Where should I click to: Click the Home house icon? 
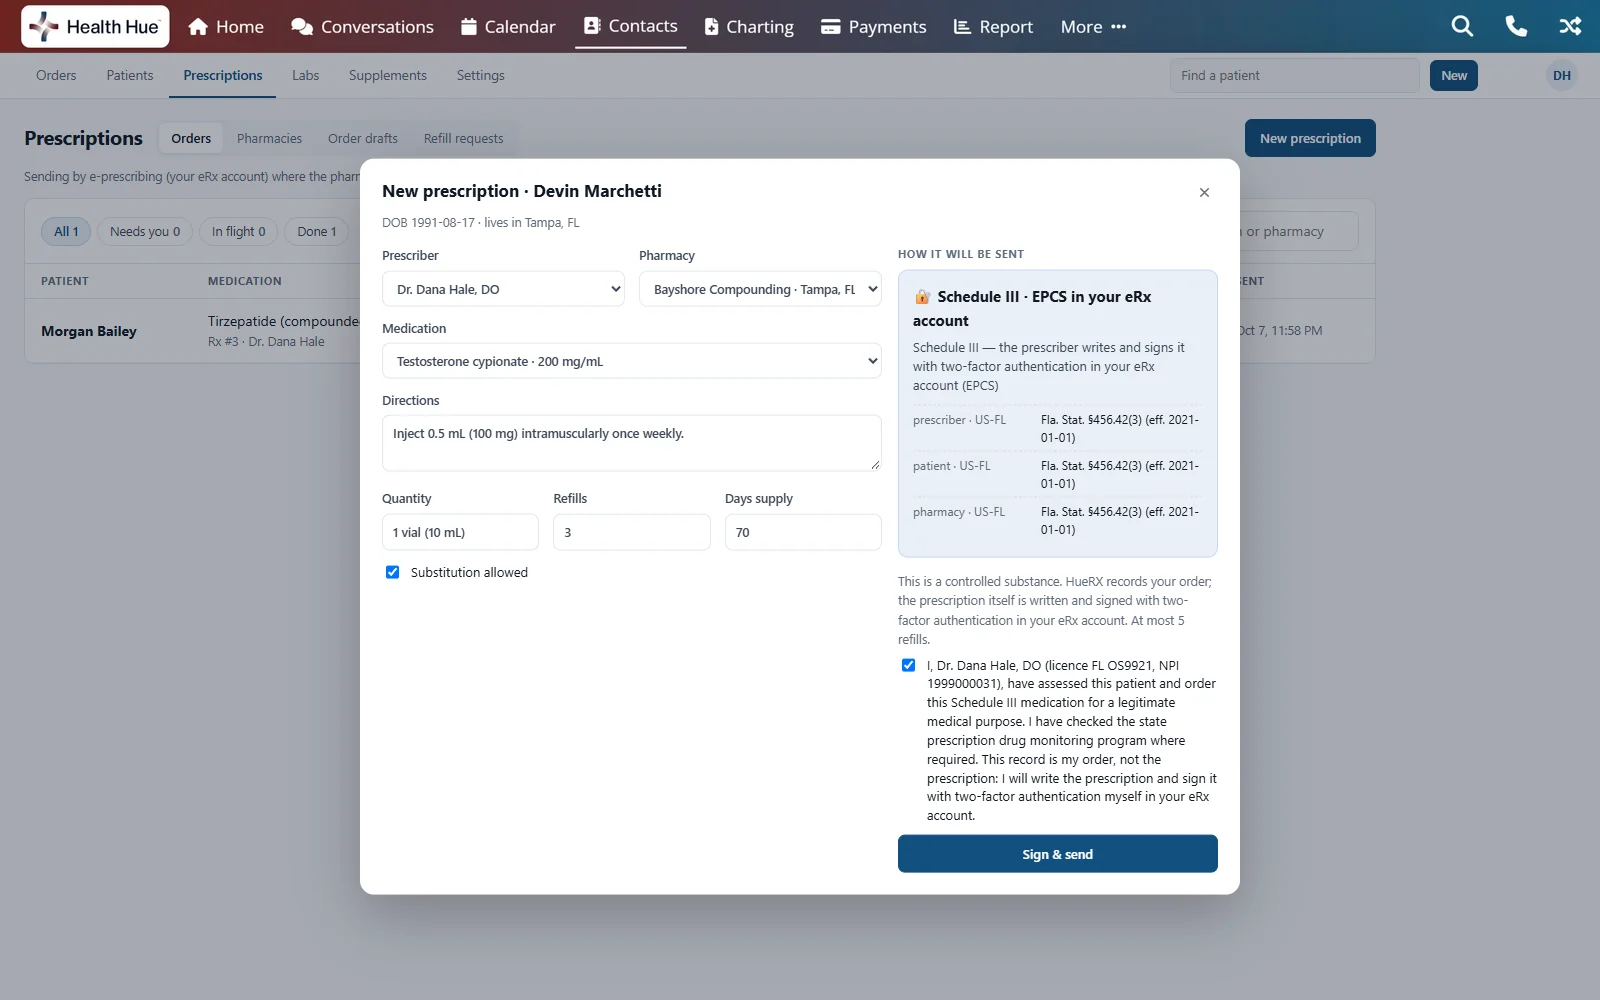click(198, 27)
